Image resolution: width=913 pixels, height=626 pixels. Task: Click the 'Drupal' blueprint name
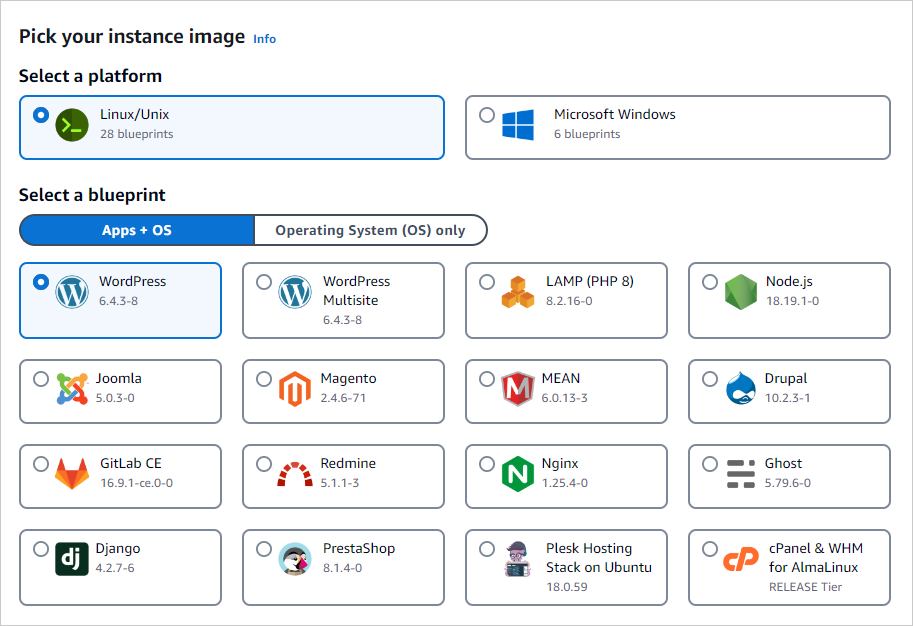[x=785, y=379]
